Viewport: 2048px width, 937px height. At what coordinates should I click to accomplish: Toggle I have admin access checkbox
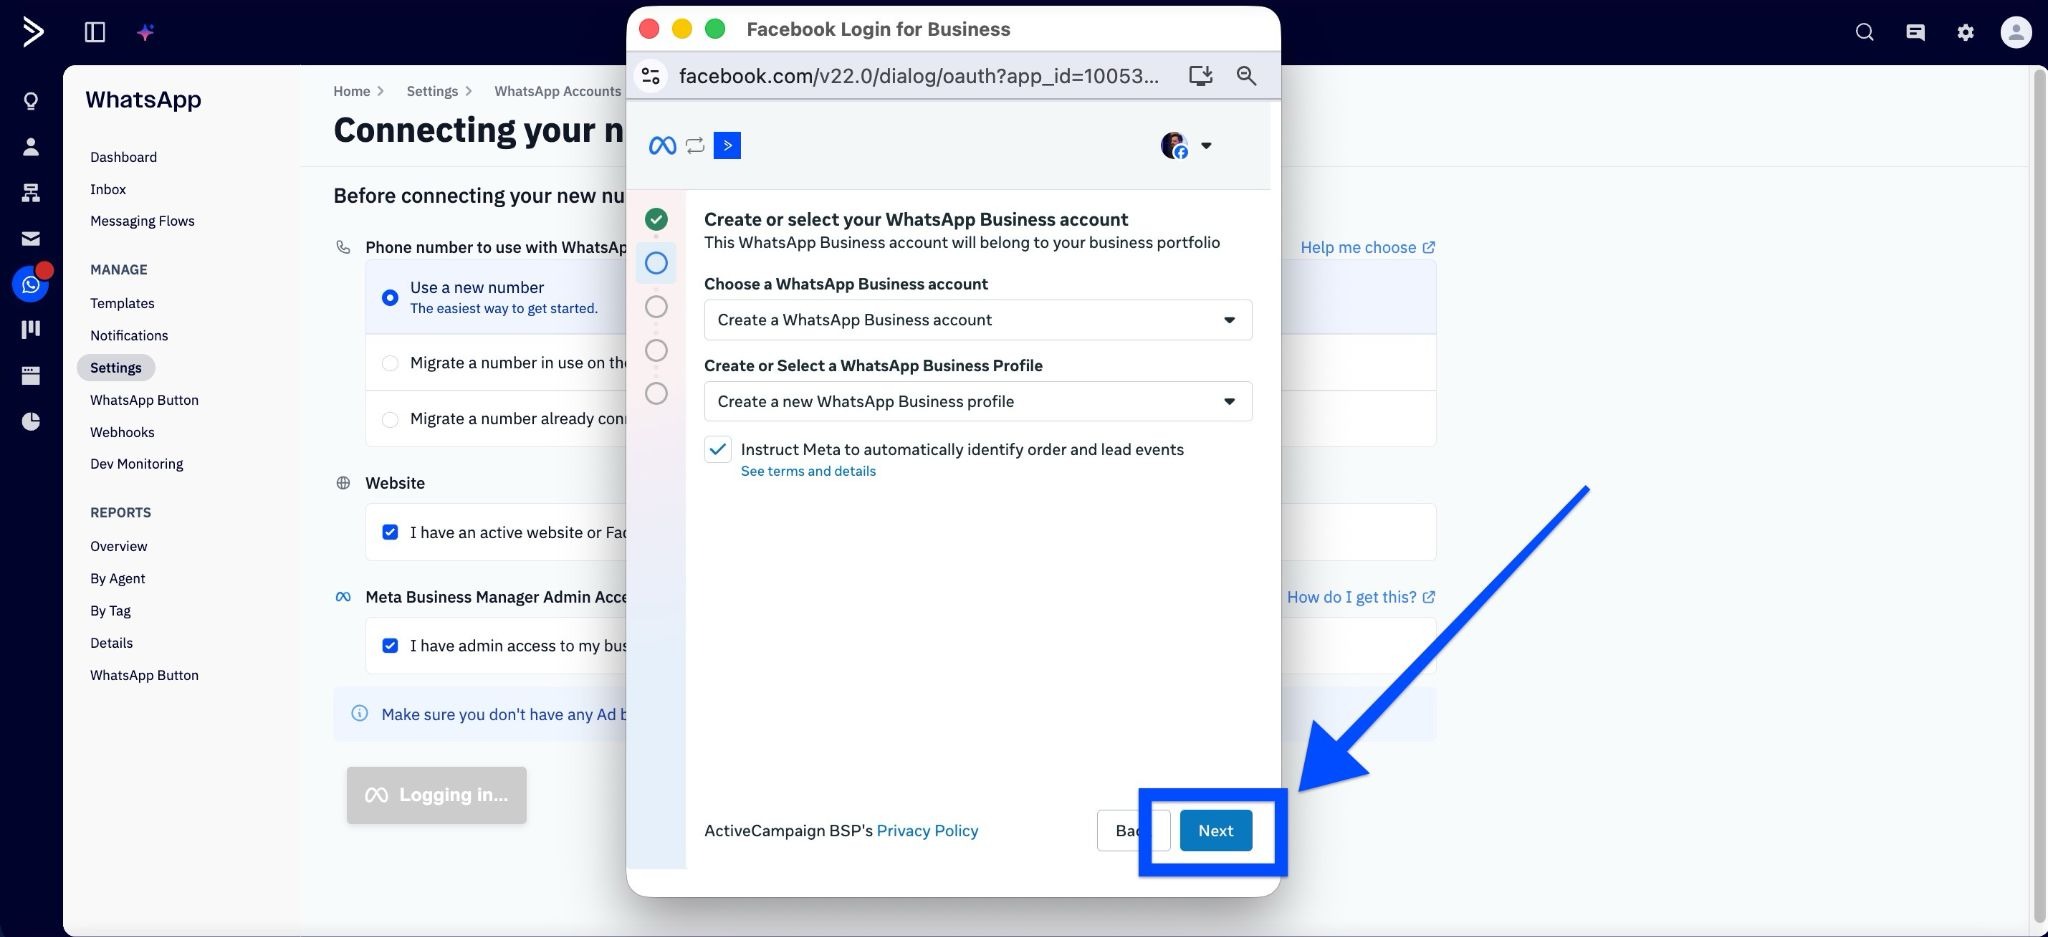[390, 646]
